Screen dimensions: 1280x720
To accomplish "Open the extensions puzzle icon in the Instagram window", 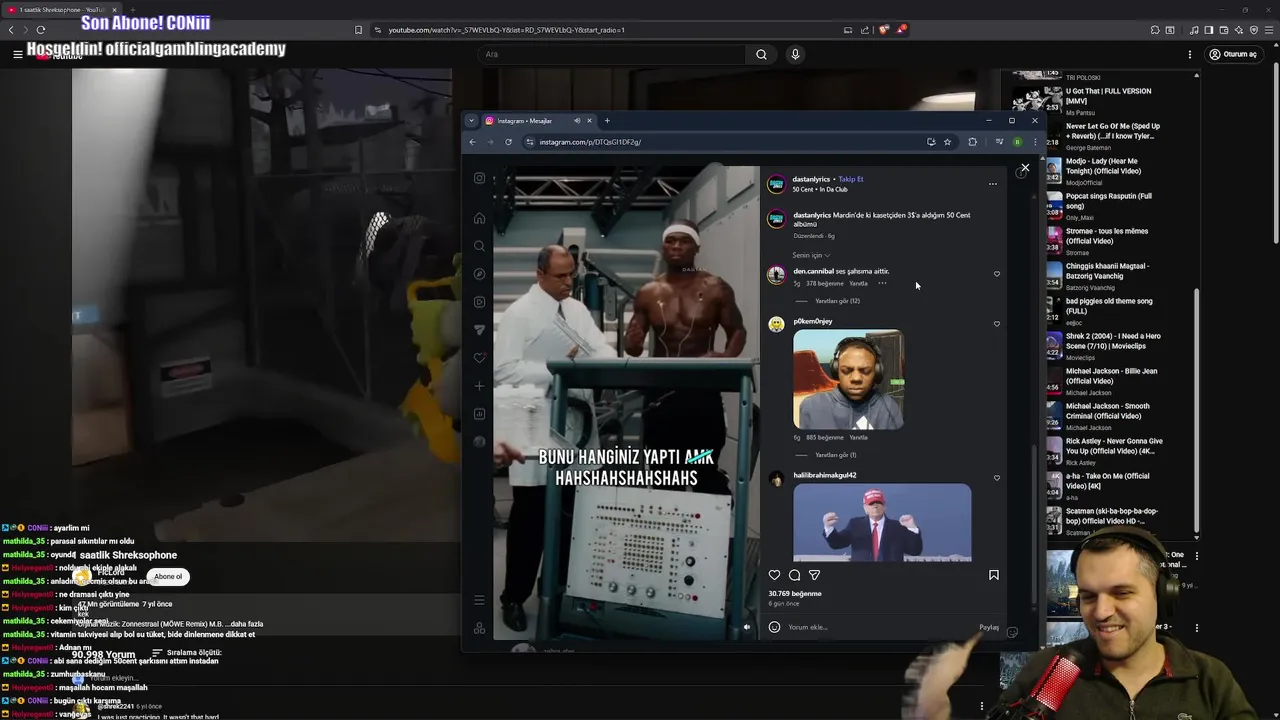I will [x=972, y=142].
